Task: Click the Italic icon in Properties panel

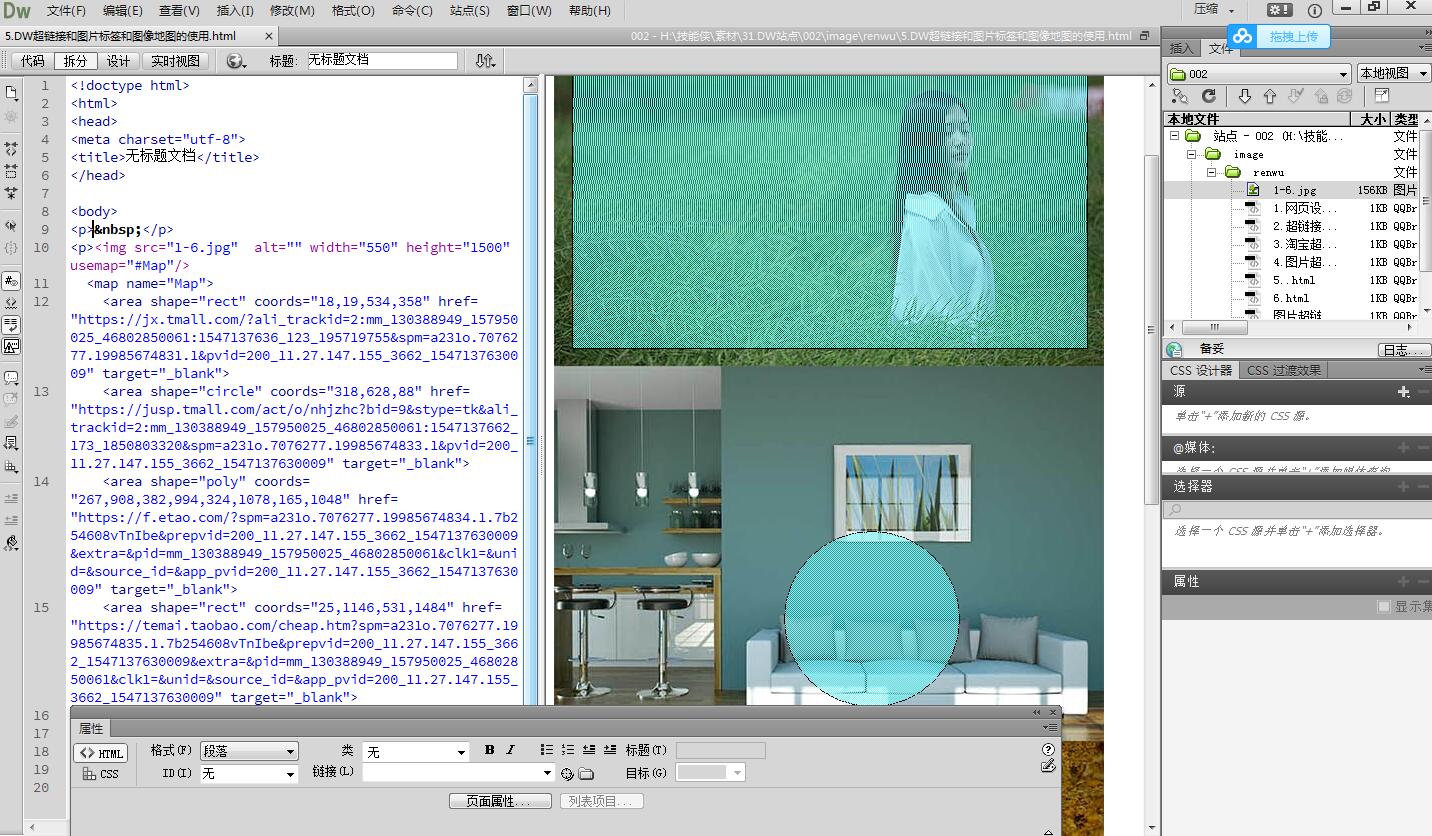Action: (x=510, y=750)
